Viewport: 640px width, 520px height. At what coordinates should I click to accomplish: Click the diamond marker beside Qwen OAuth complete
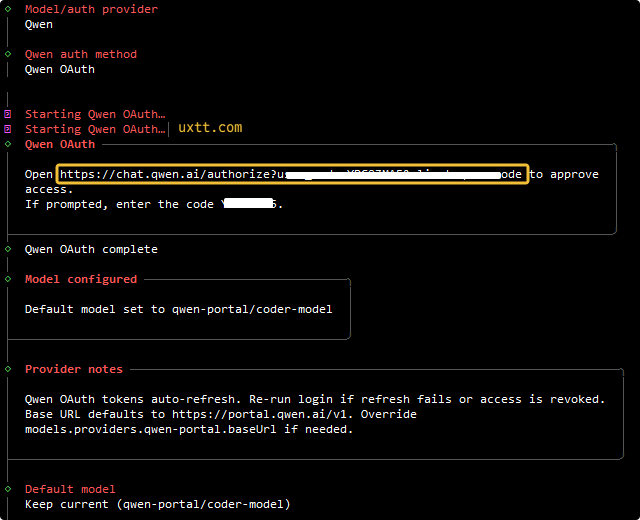click(x=8, y=249)
